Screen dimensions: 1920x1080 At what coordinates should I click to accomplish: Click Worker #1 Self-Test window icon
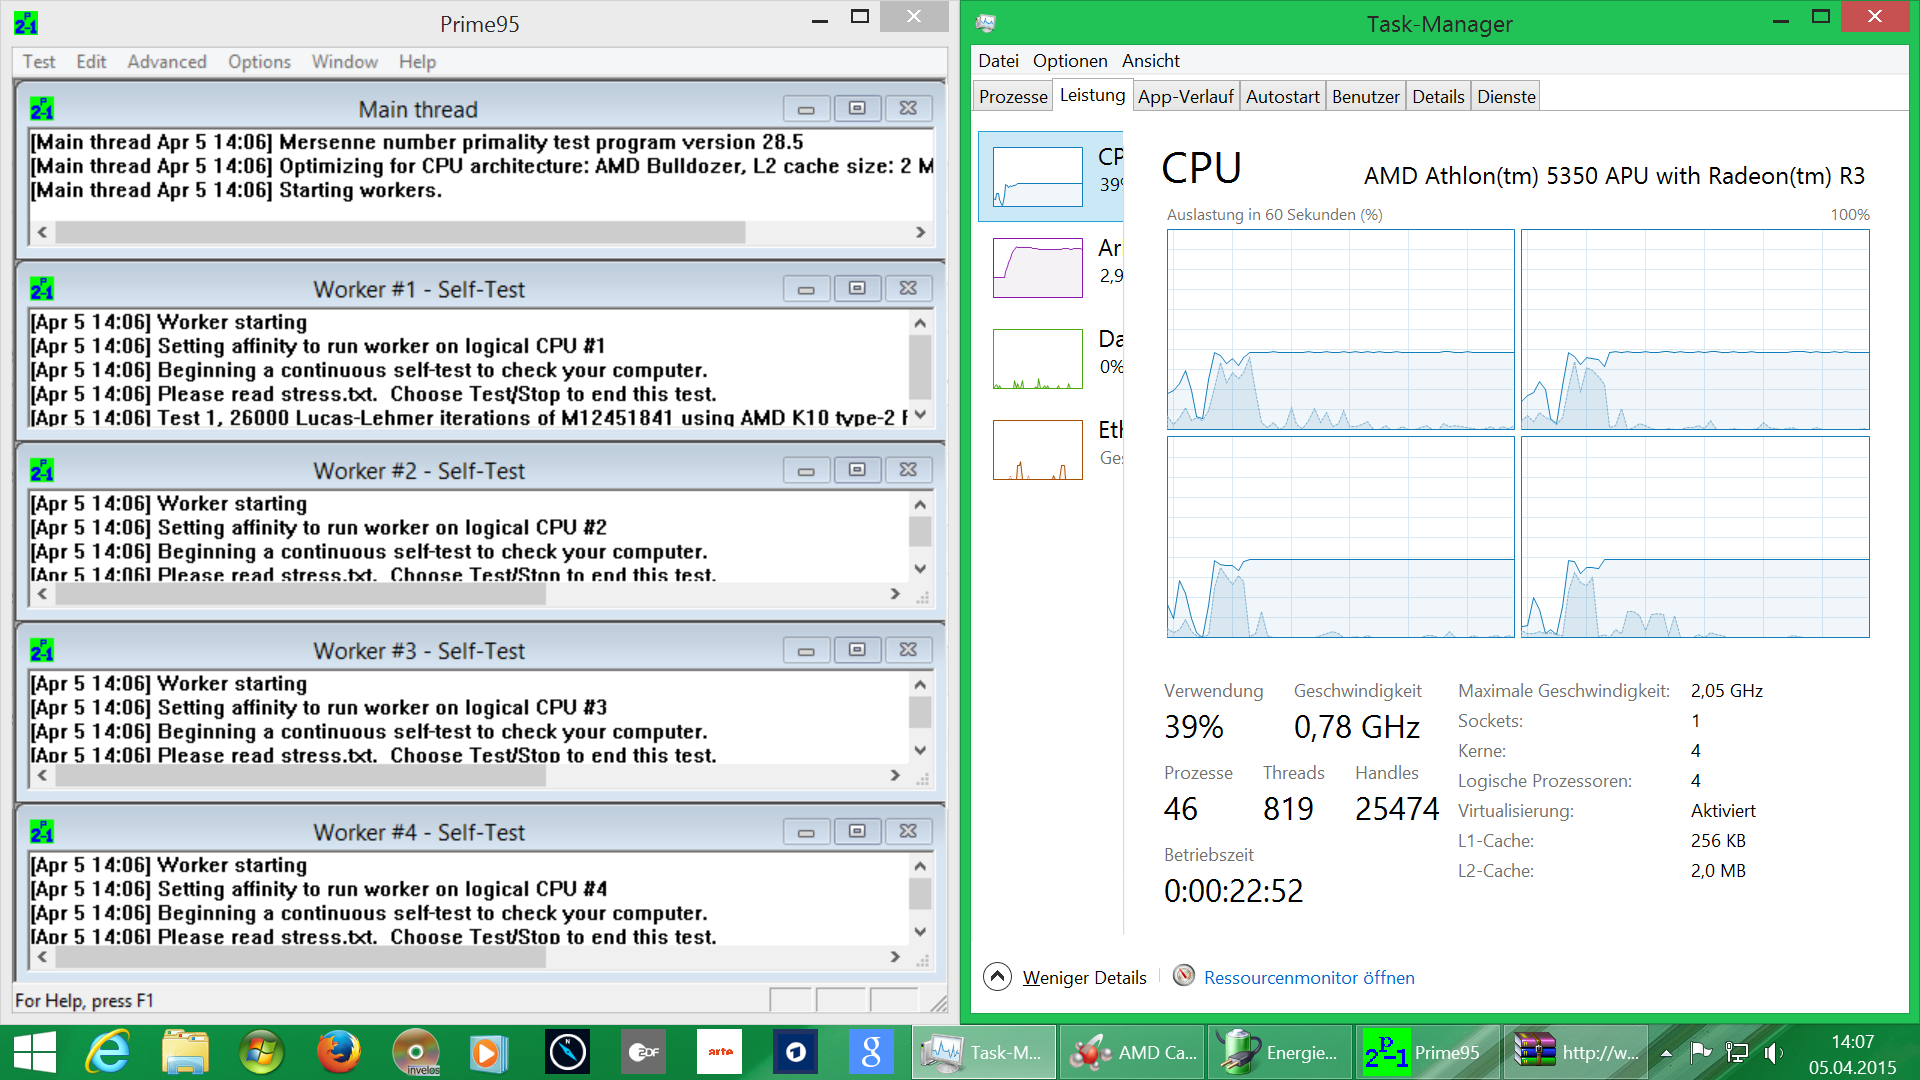[x=42, y=290]
